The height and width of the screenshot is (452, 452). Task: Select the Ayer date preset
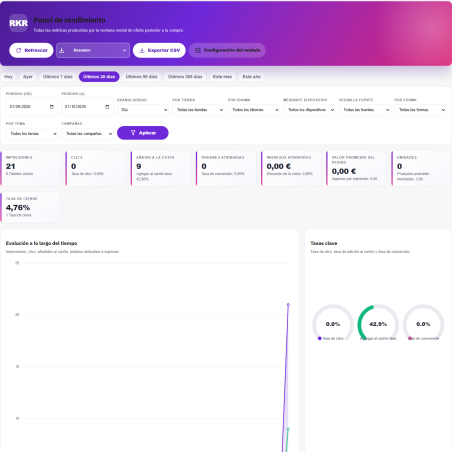point(28,77)
